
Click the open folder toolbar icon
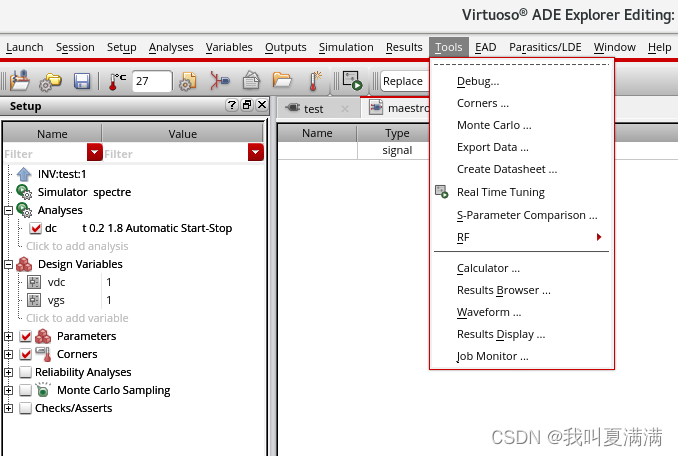tap(282, 80)
